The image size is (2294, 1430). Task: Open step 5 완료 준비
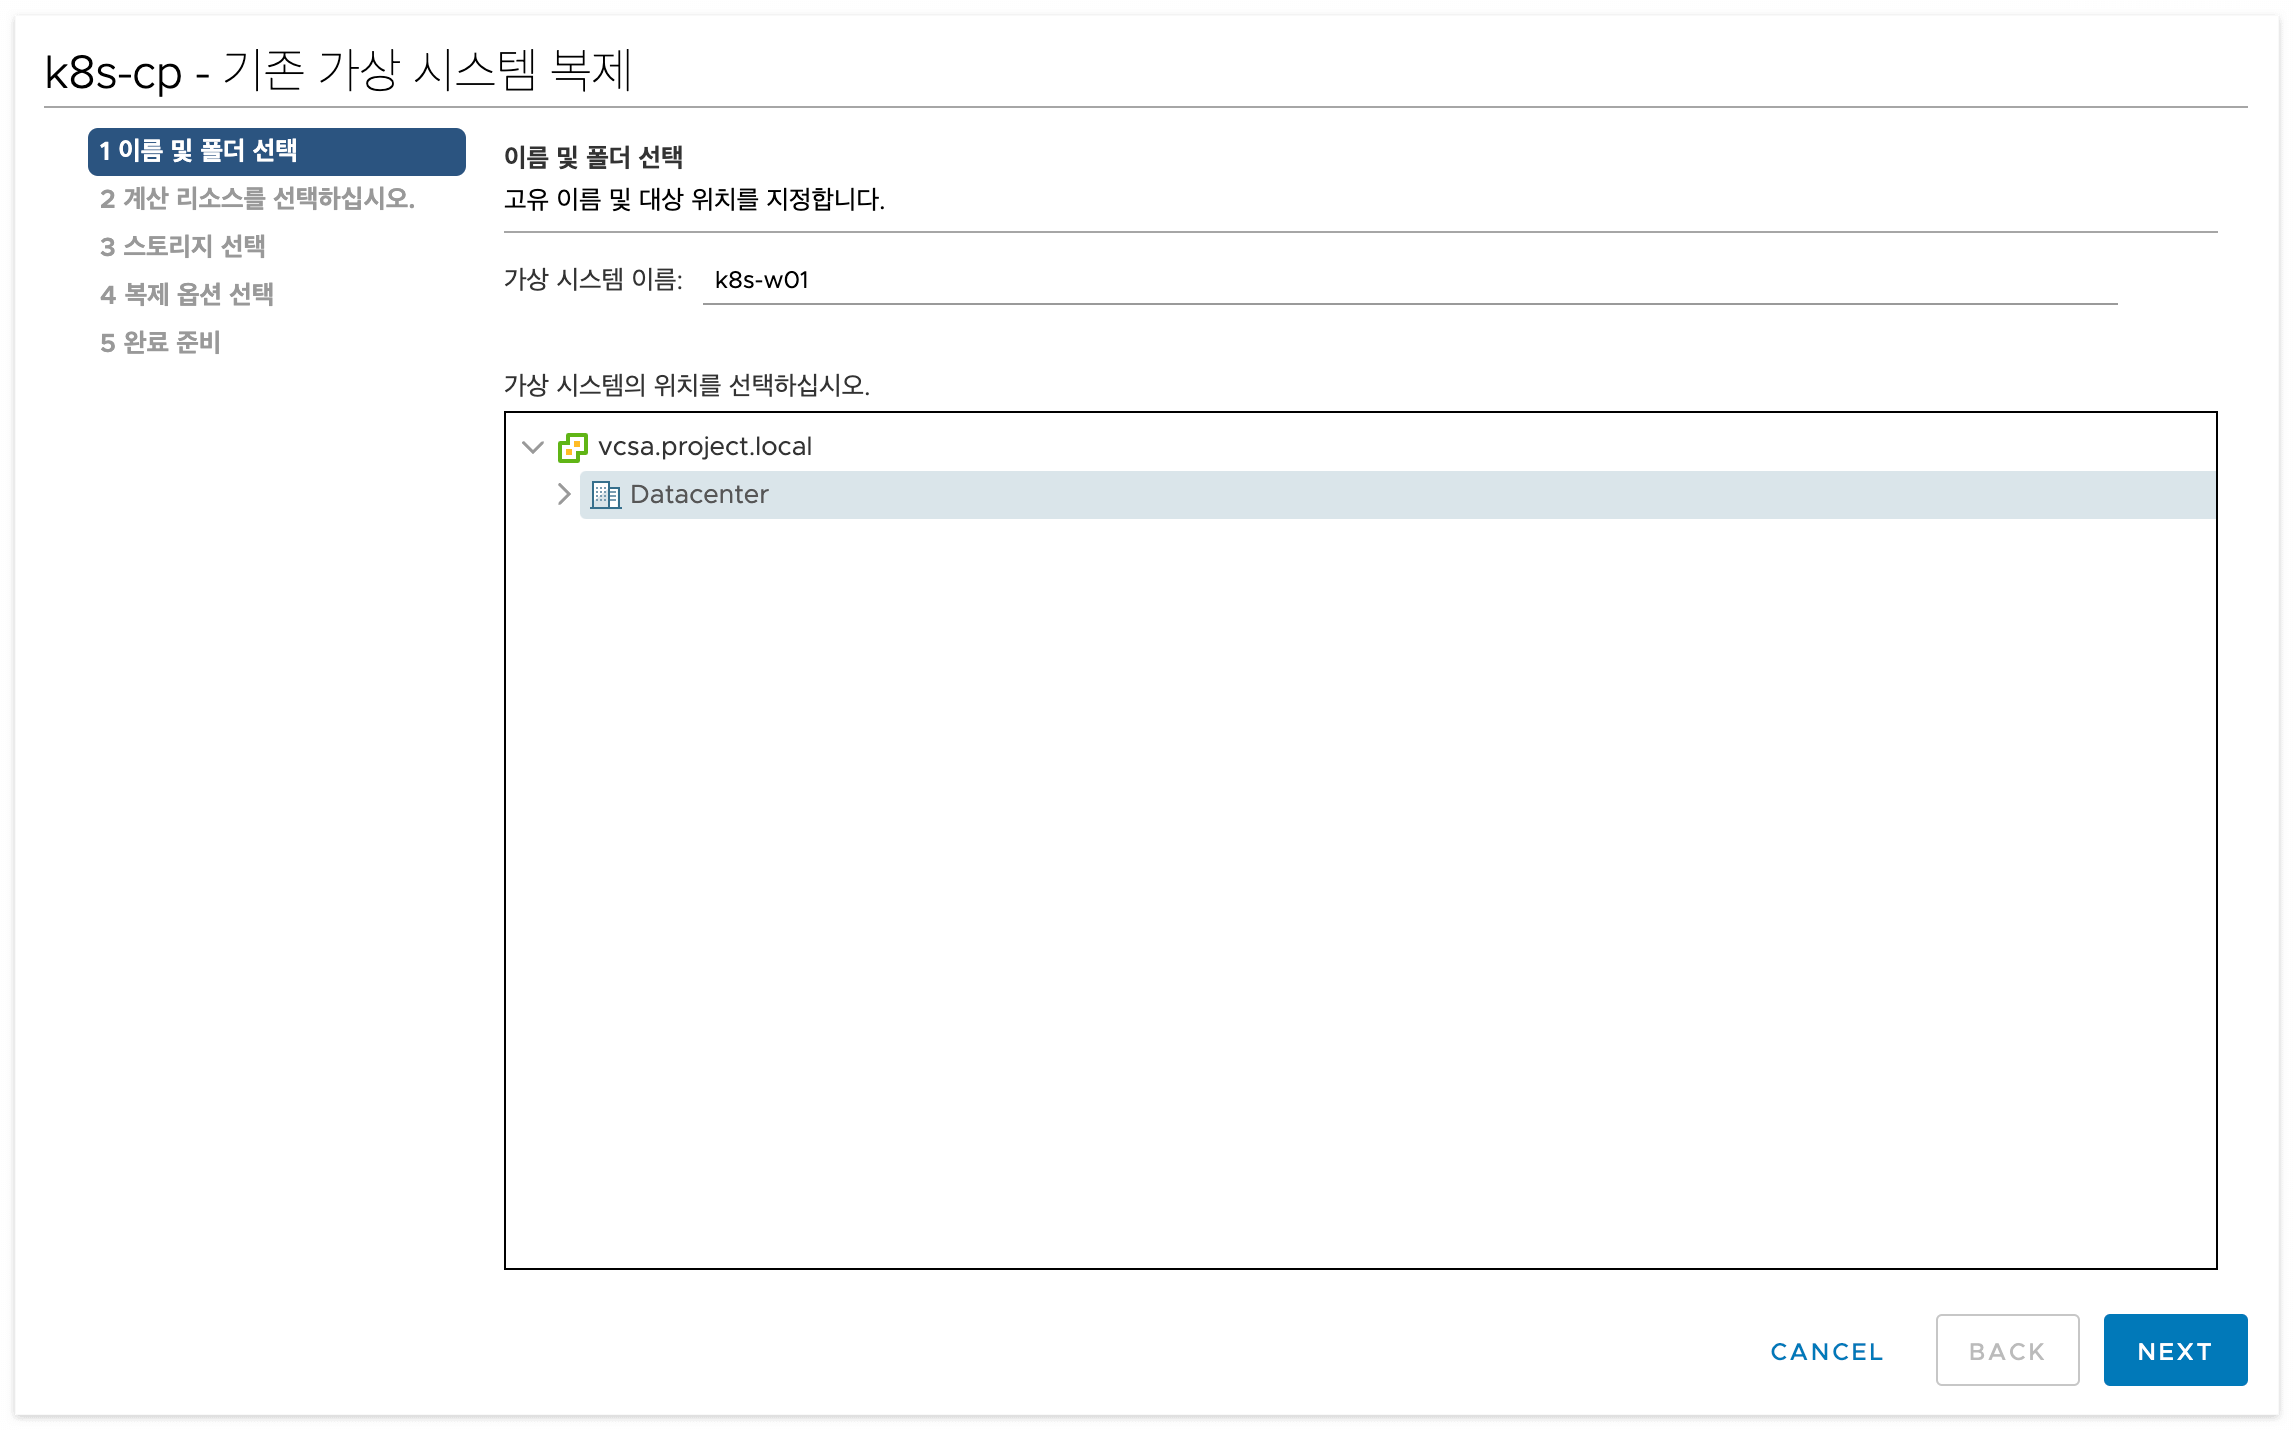(160, 343)
